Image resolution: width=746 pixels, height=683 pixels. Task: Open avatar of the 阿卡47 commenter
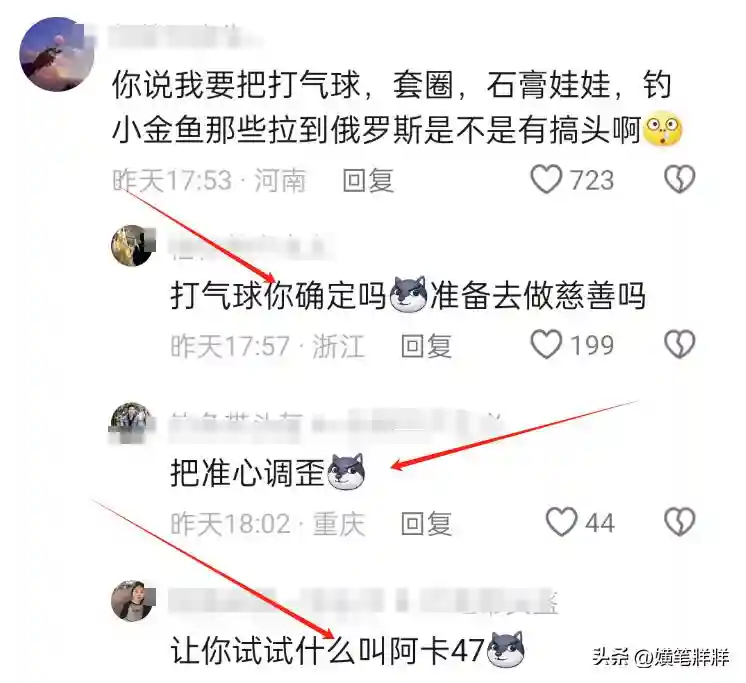(x=133, y=601)
